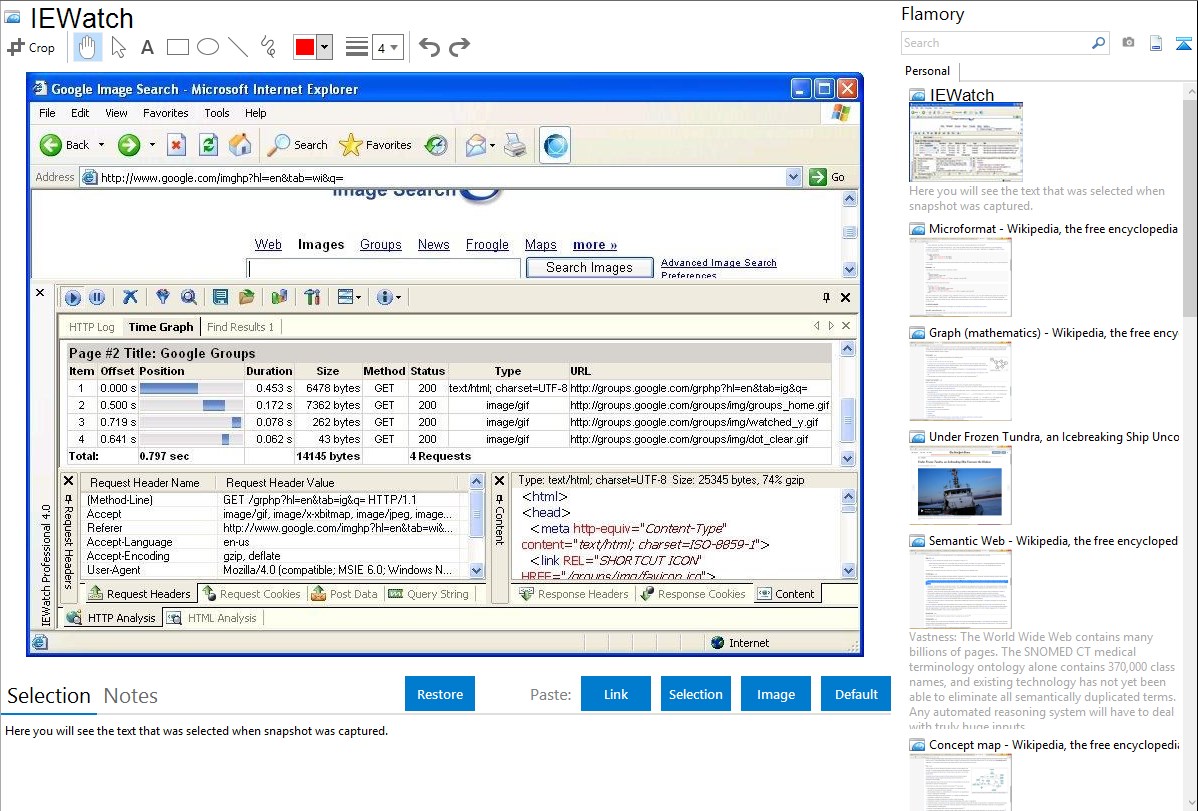This screenshot has height=811, width=1198.
Task: Expand the address bar dropdown
Action: click(793, 177)
